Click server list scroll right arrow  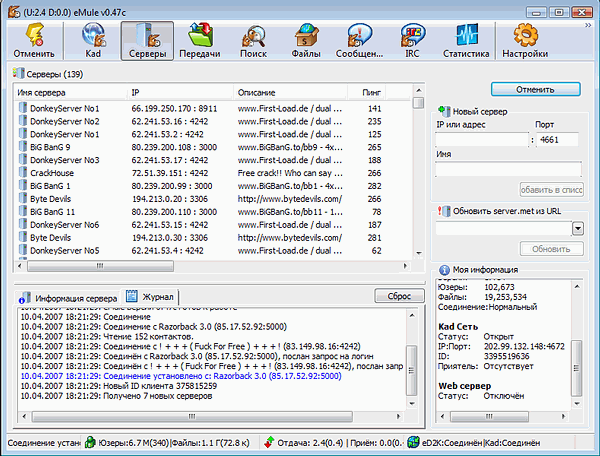click(x=406, y=265)
